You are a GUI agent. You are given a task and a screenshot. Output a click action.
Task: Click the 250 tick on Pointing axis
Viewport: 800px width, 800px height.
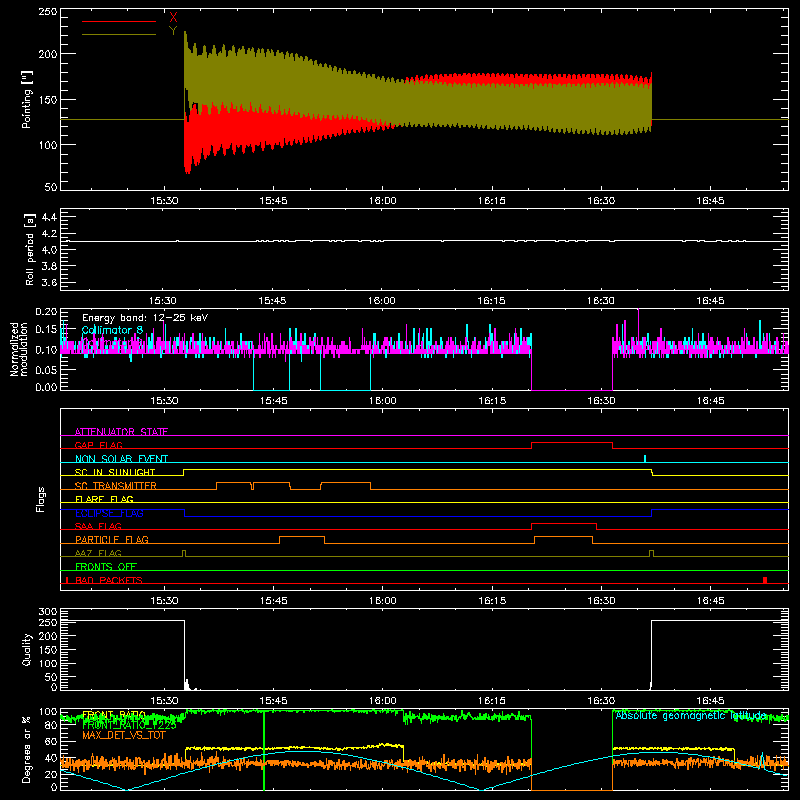click(x=47, y=12)
